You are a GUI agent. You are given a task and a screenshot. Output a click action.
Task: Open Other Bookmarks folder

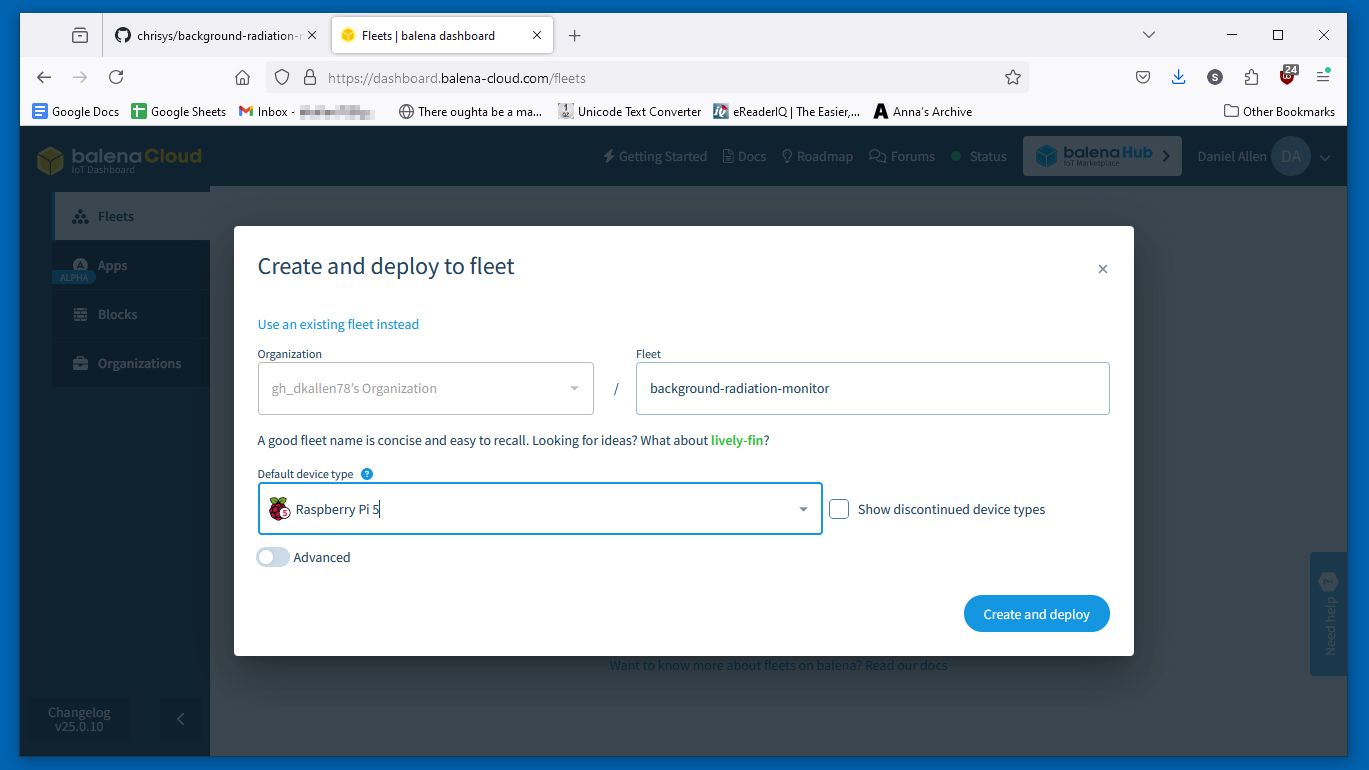[x=1279, y=111]
